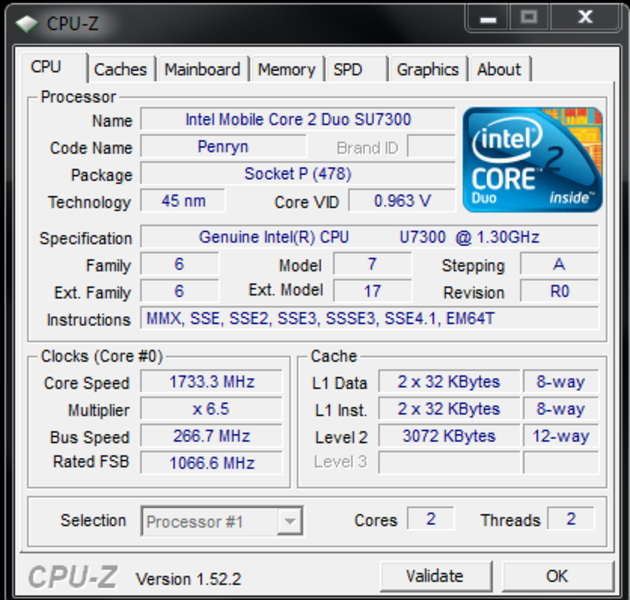Click the Specification field with U7300 @ 1.30GHz
Viewport: 630px width, 600px height.
(369, 237)
